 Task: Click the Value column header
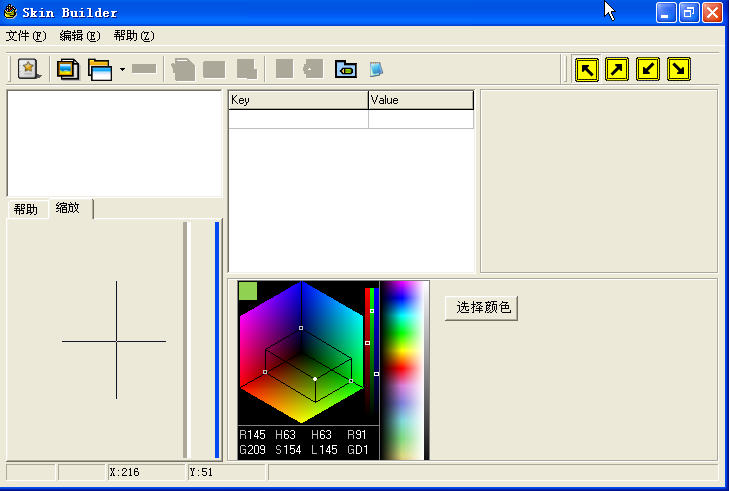421,100
